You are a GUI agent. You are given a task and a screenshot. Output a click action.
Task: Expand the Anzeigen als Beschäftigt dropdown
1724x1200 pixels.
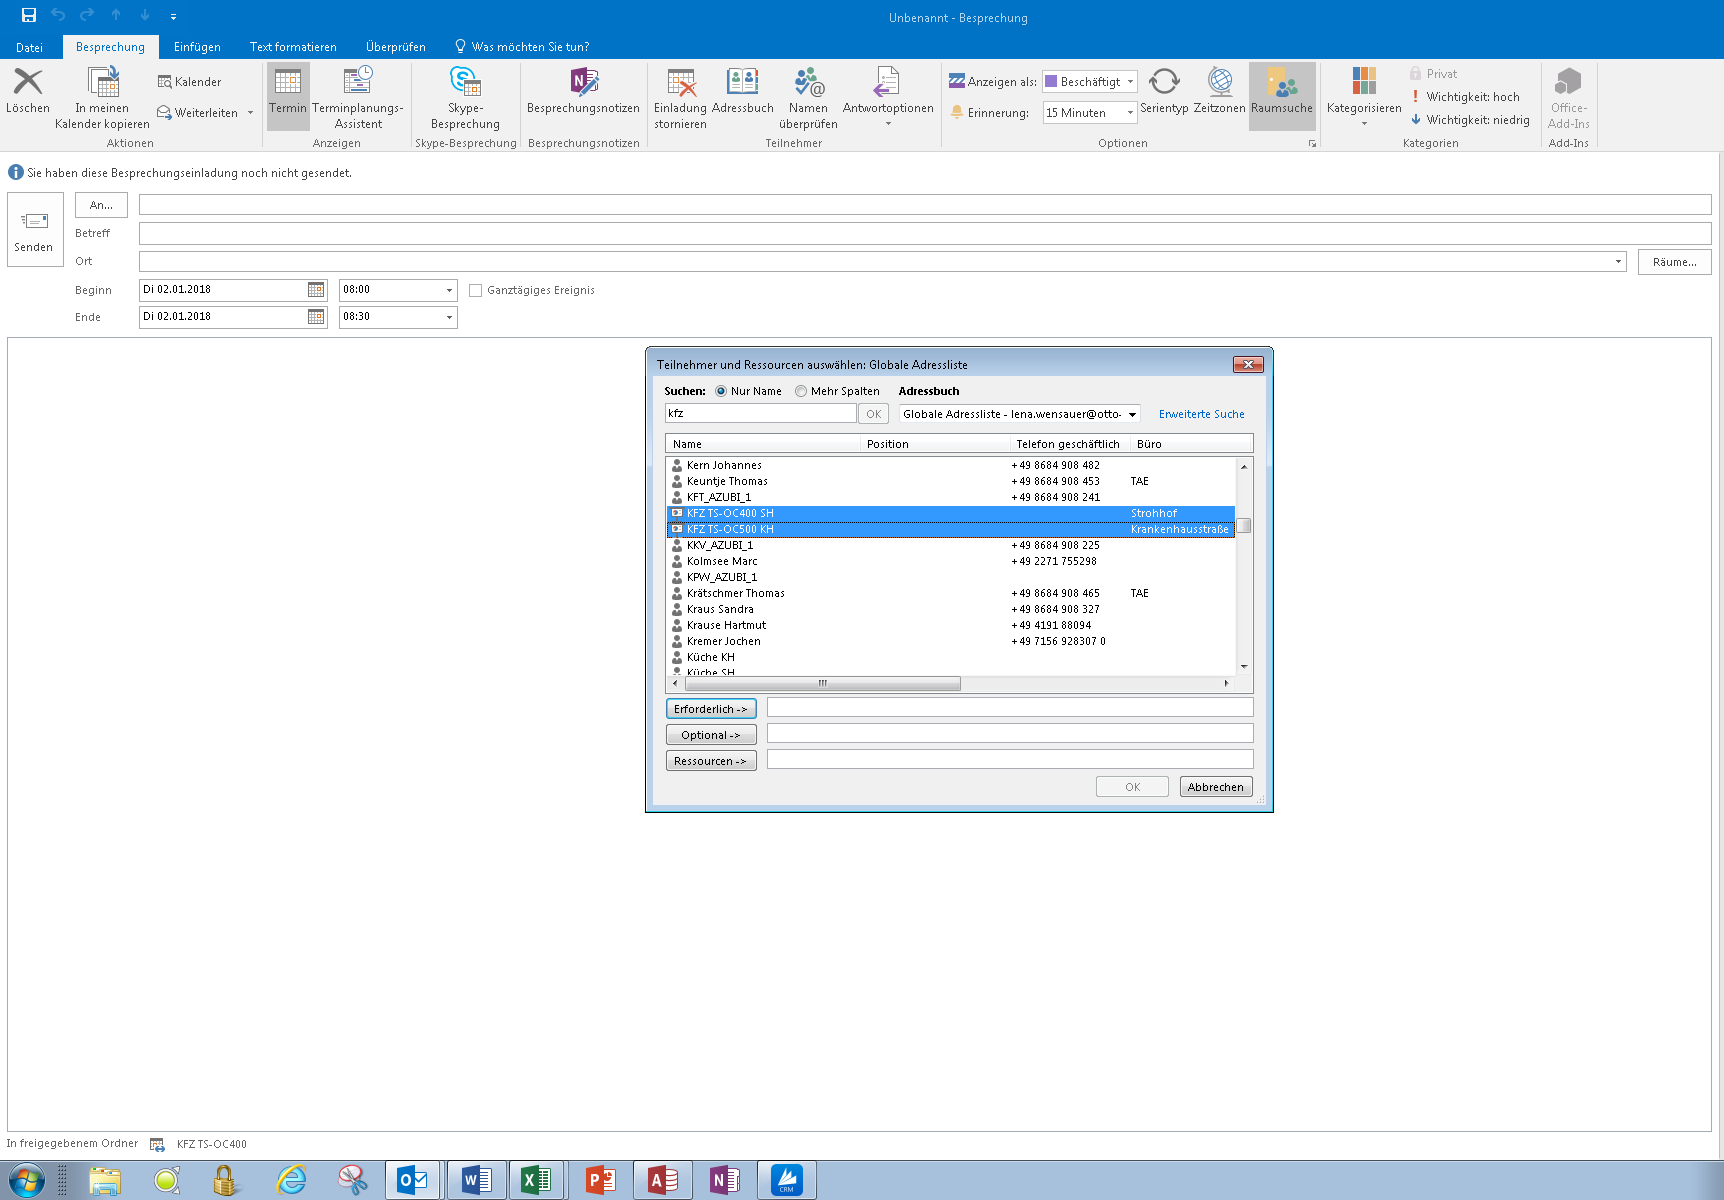point(1131,82)
